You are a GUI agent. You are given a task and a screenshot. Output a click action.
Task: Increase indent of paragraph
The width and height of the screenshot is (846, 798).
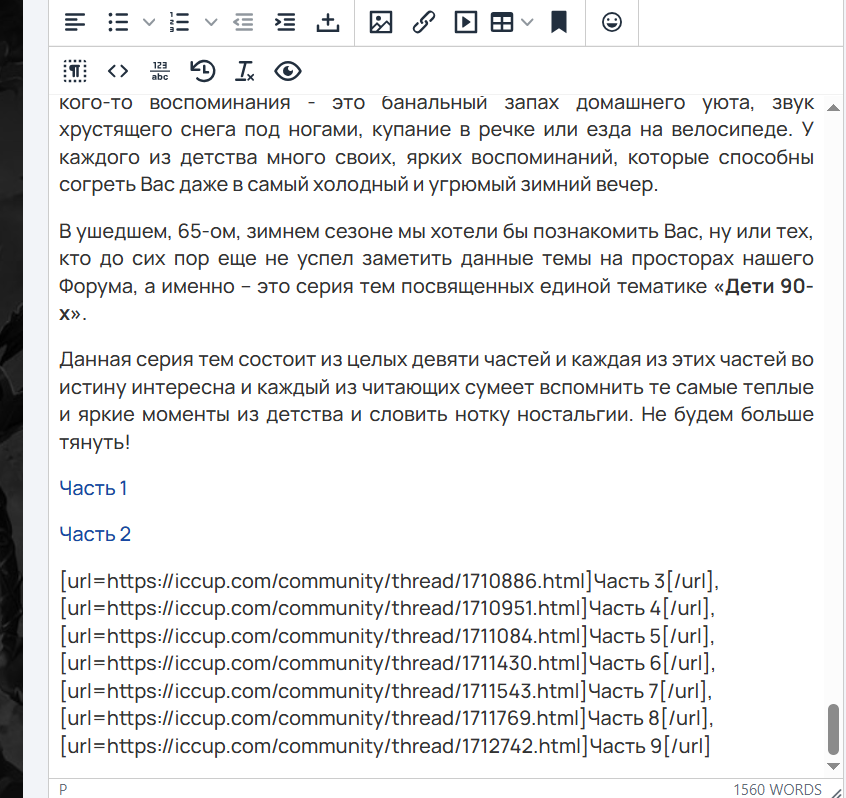285,23
